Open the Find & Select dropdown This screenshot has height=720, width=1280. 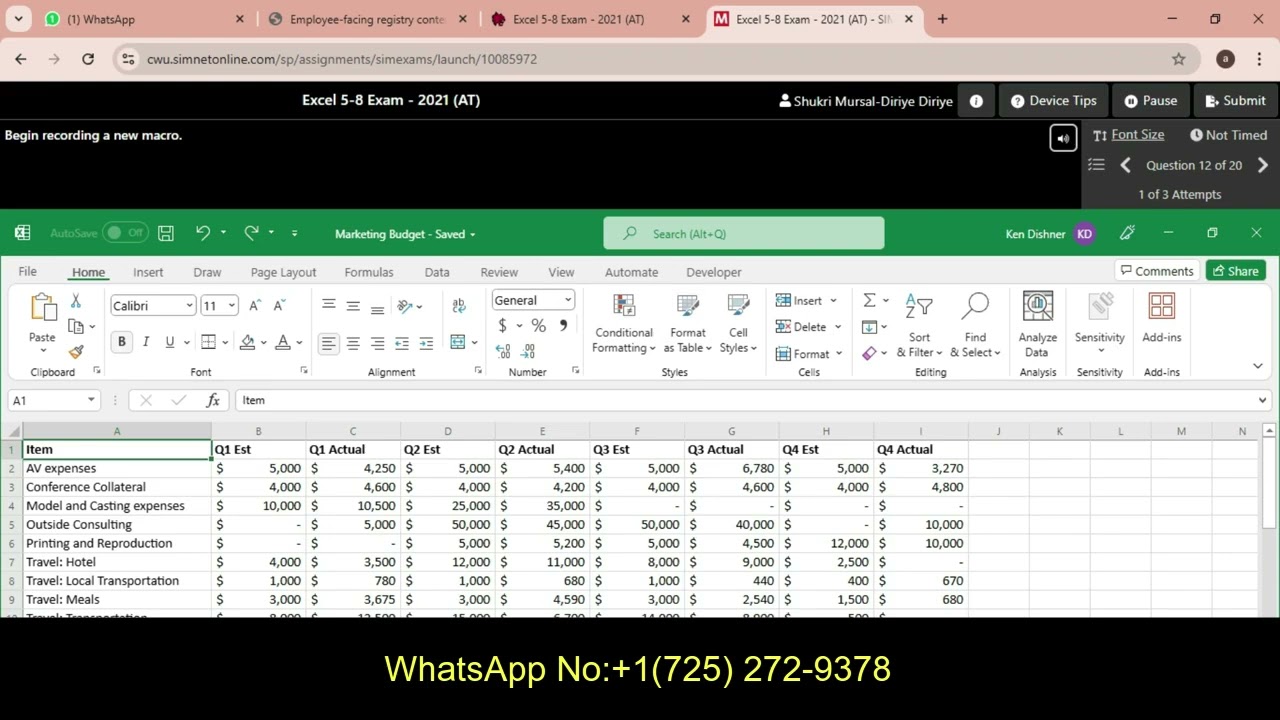click(975, 324)
